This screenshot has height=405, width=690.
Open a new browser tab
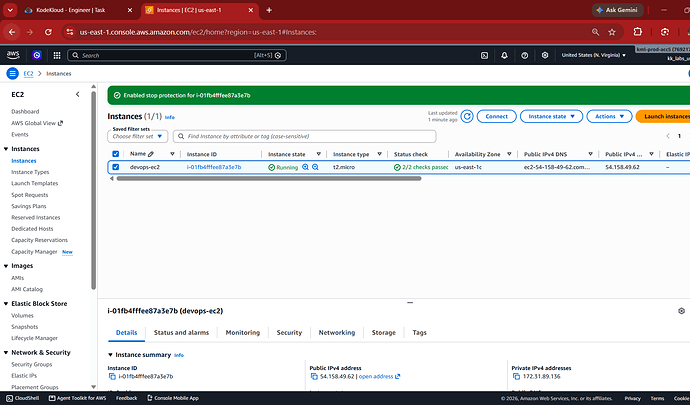click(x=269, y=10)
